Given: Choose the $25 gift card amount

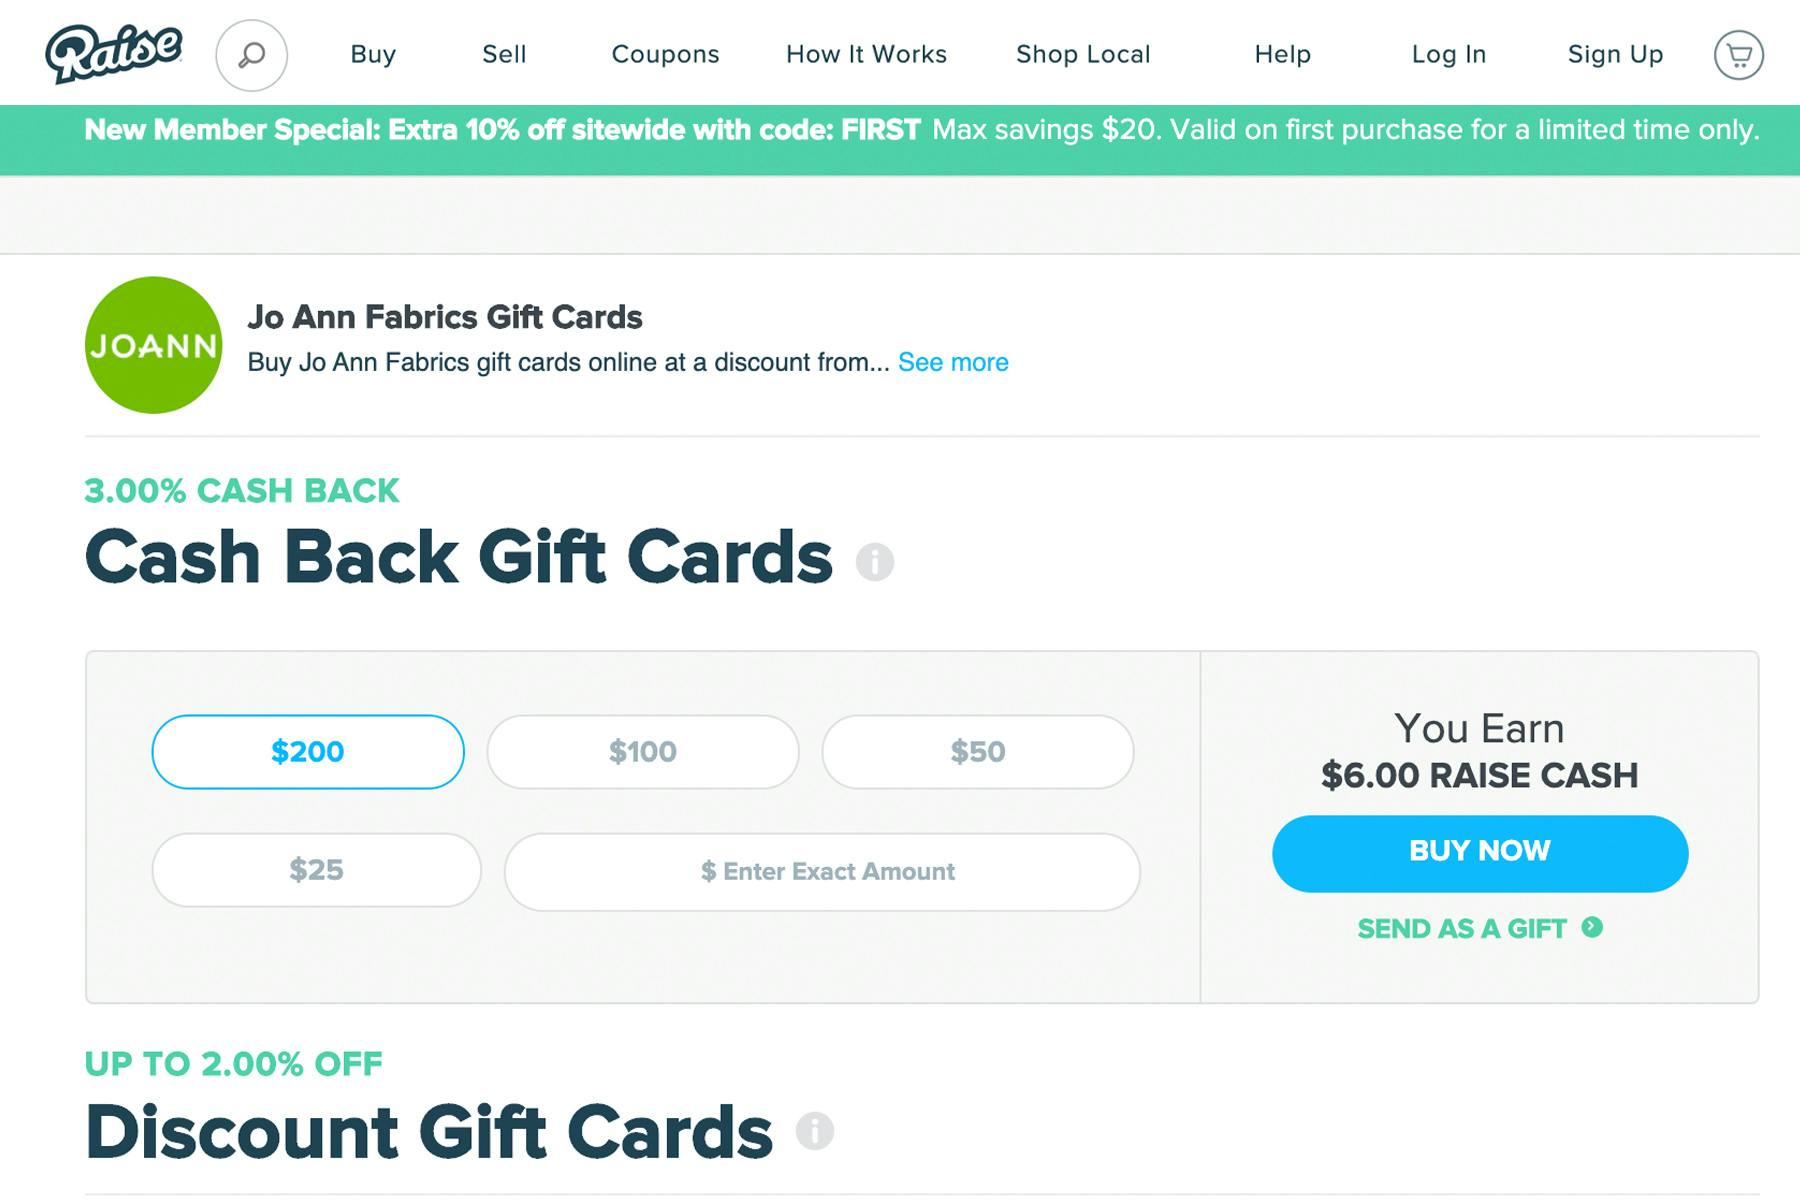Looking at the screenshot, I should pyautogui.click(x=316, y=870).
